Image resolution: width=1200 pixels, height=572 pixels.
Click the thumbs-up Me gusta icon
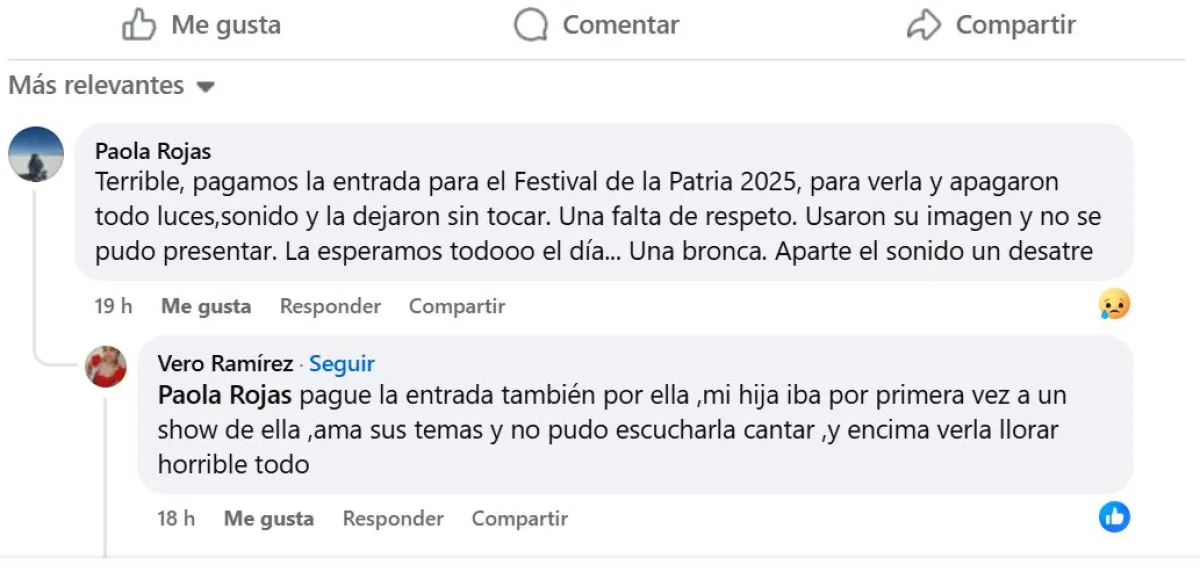tap(139, 25)
